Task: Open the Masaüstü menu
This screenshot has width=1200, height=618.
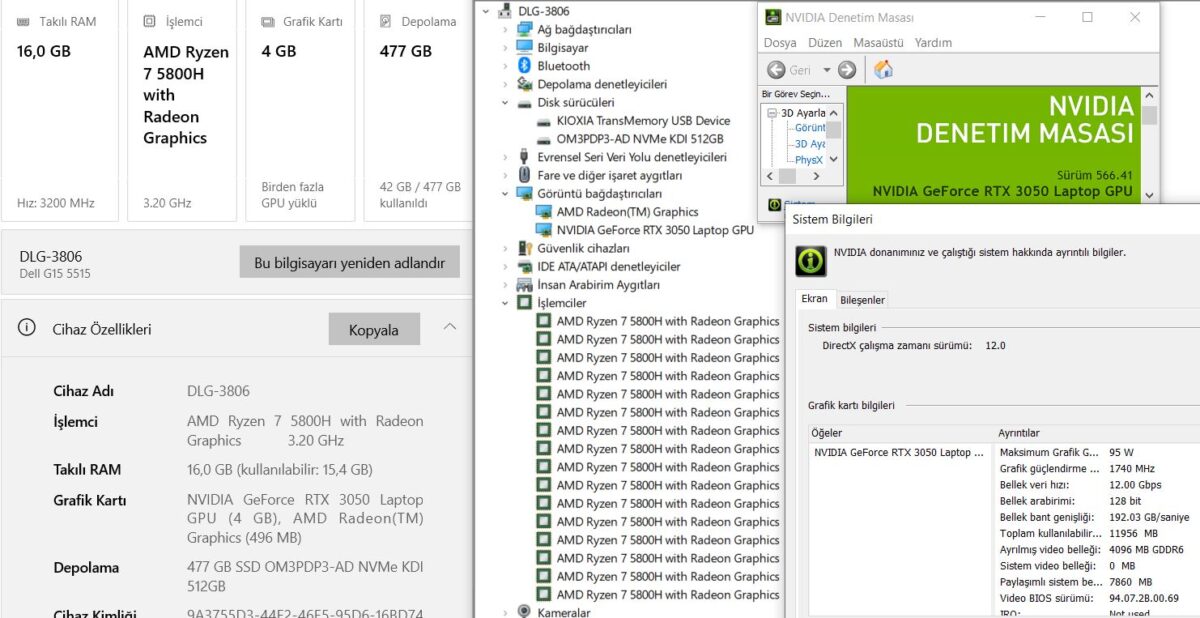Action: point(878,43)
